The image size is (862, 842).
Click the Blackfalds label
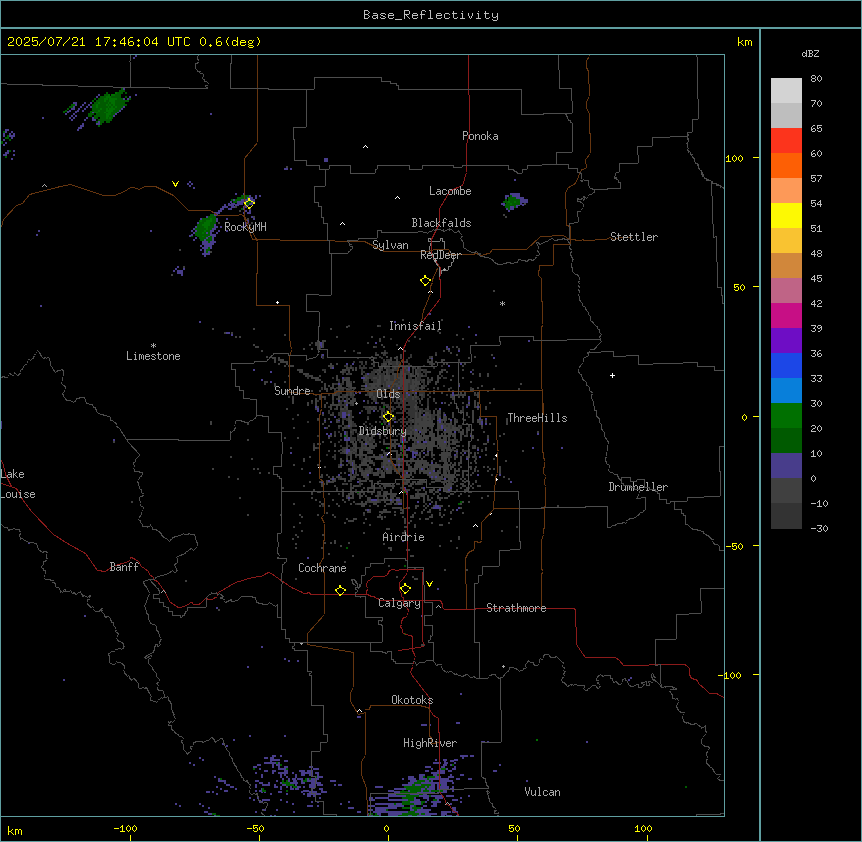[x=441, y=223]
